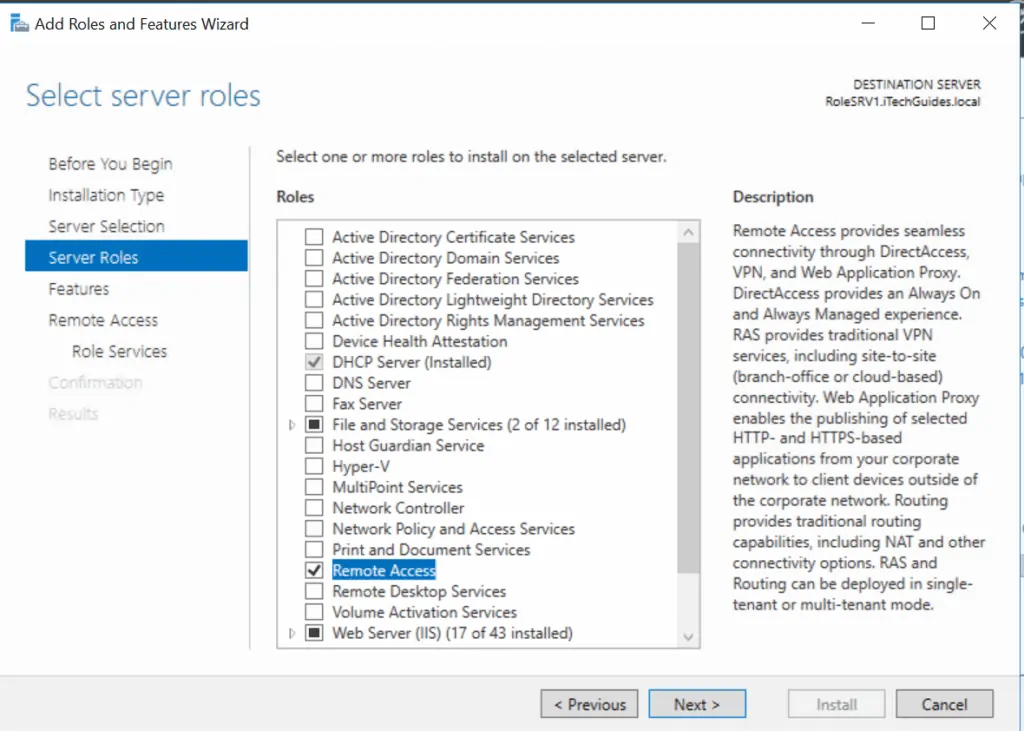Screen dimensions: 1024x731
Task: Select Device Health Attestation label
Action: (420, 342)
